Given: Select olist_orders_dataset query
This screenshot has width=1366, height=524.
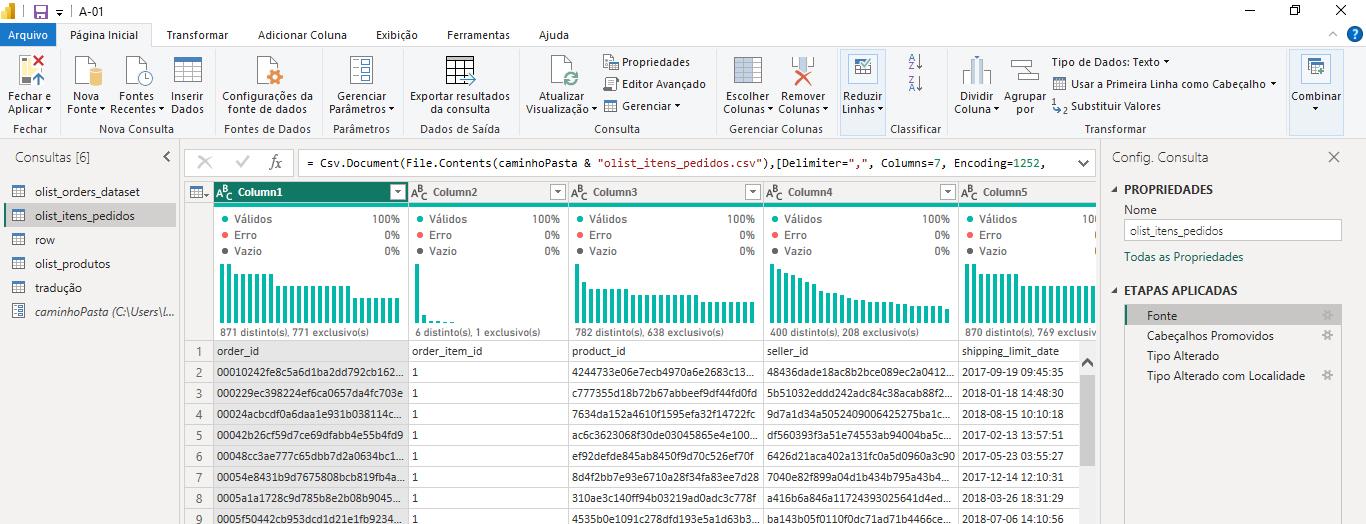Looking at the screenshot, I should 90,192.
